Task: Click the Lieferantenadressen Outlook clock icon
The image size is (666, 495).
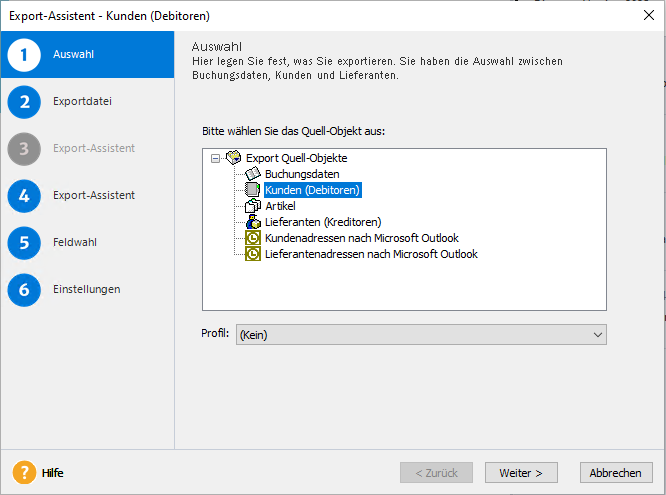Action: tap(253, 254)
